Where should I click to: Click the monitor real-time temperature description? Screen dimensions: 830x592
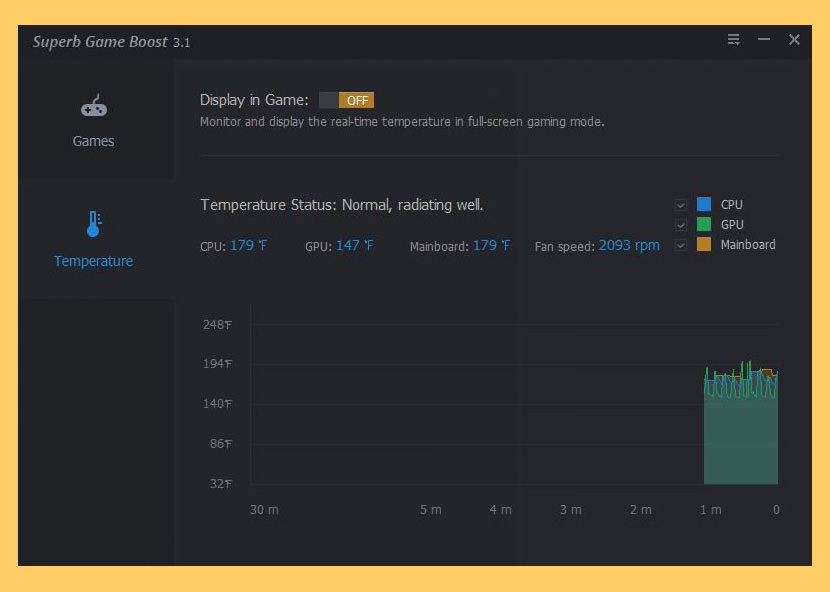click(x=402, y=122)
